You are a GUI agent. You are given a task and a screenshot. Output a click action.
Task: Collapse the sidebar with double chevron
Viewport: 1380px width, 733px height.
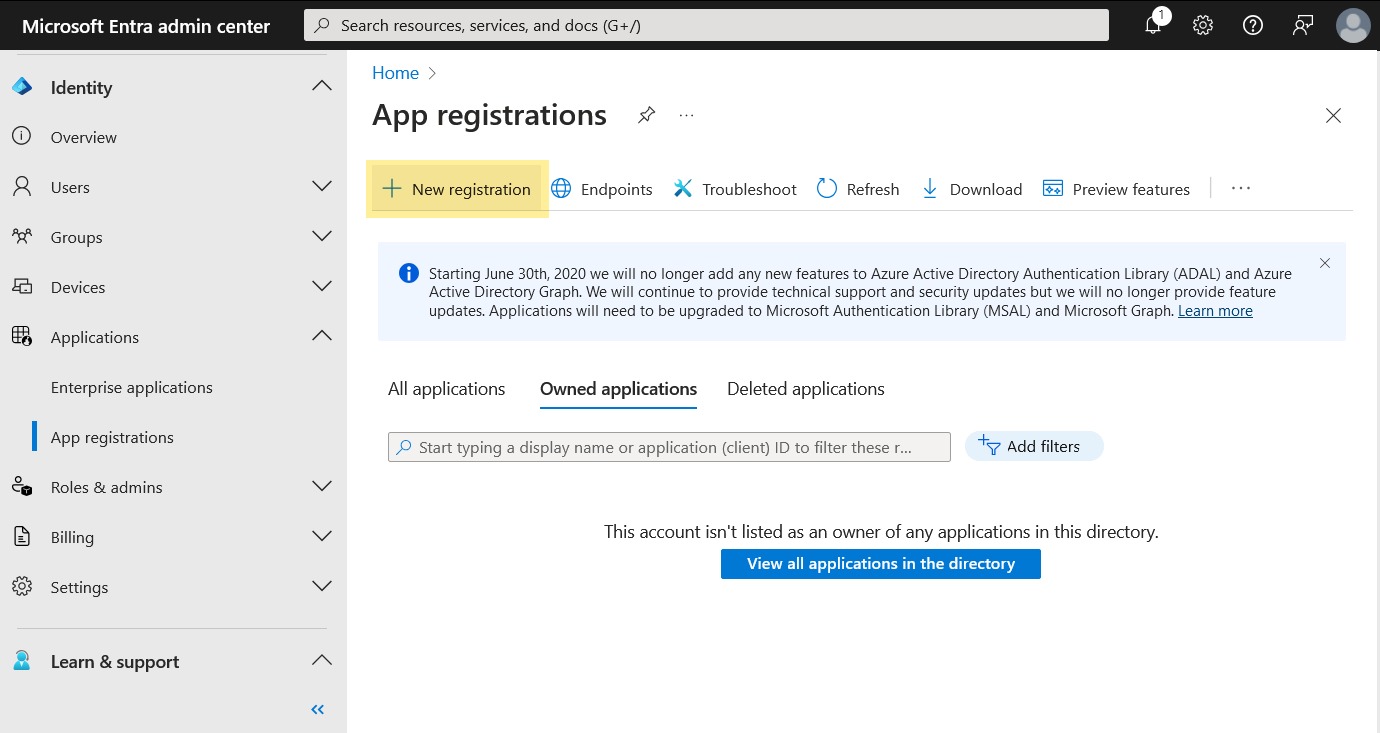pyautogui.click(x=318, y=710)
